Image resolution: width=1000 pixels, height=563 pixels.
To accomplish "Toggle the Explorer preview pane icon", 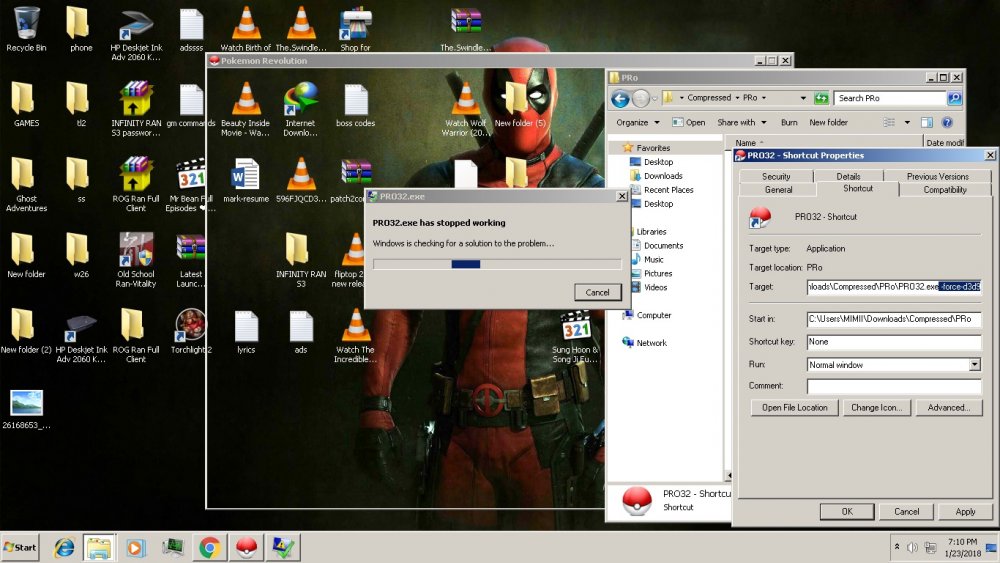I will (927, 122).
